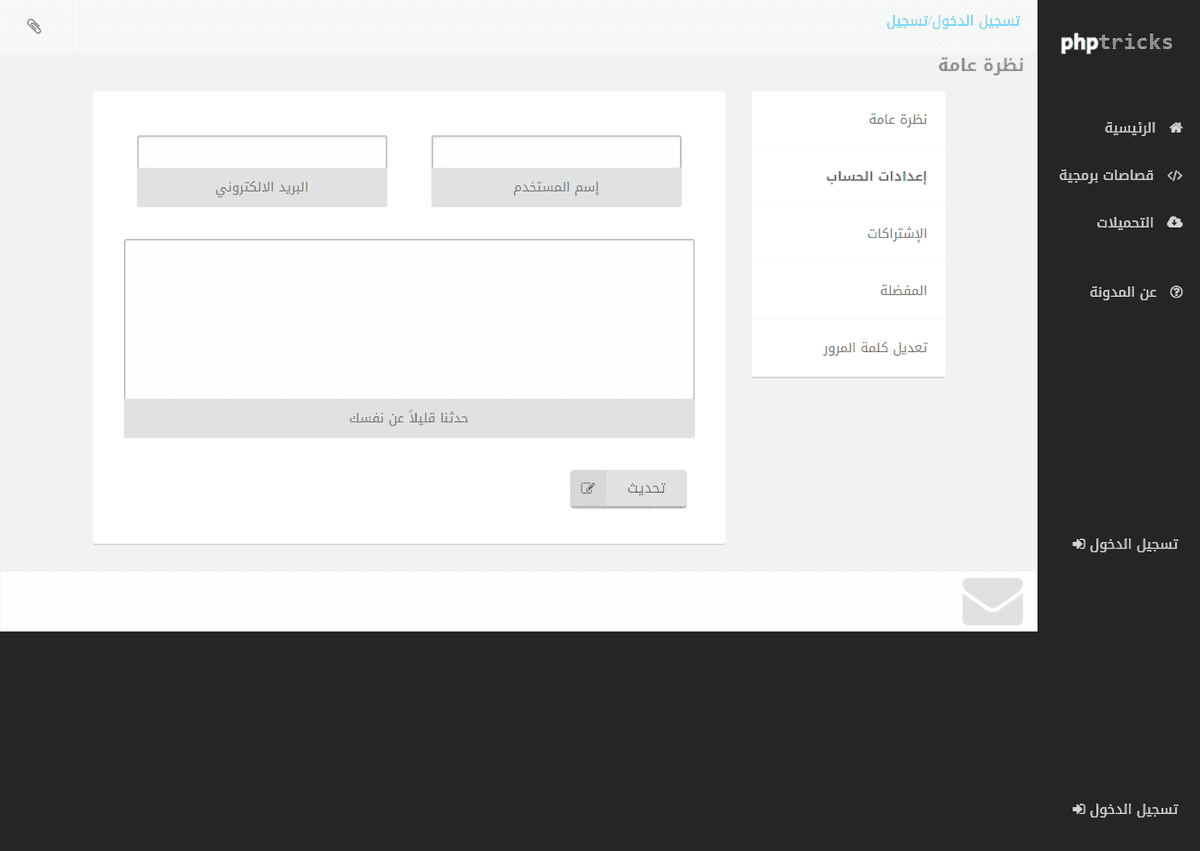Click the edit pencil icon on تحديث button

[588, 489]
